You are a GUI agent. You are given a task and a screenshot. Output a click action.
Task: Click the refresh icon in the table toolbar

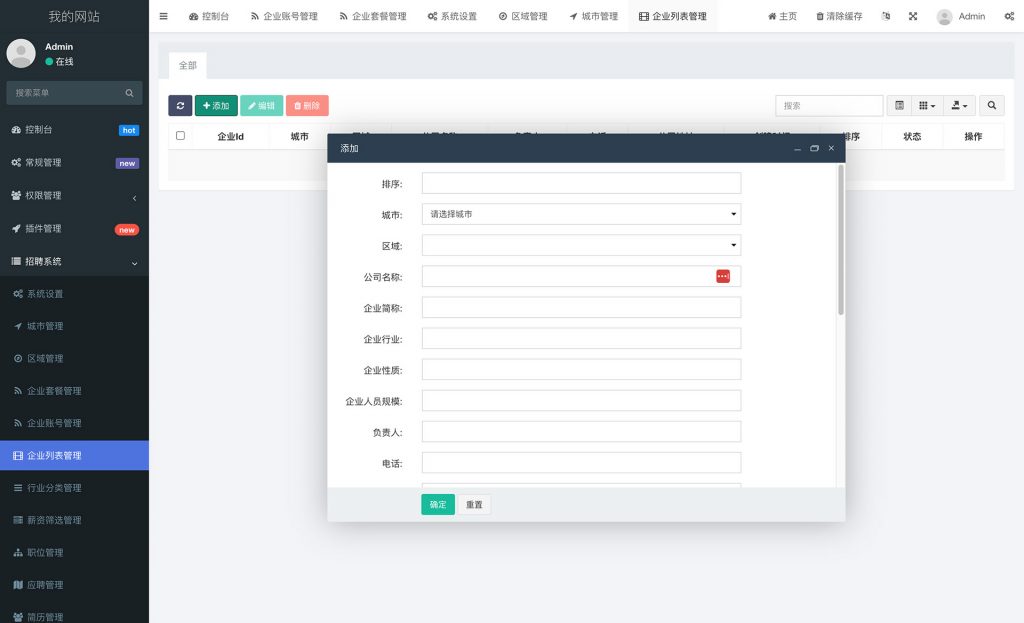[x=180, y=105]
